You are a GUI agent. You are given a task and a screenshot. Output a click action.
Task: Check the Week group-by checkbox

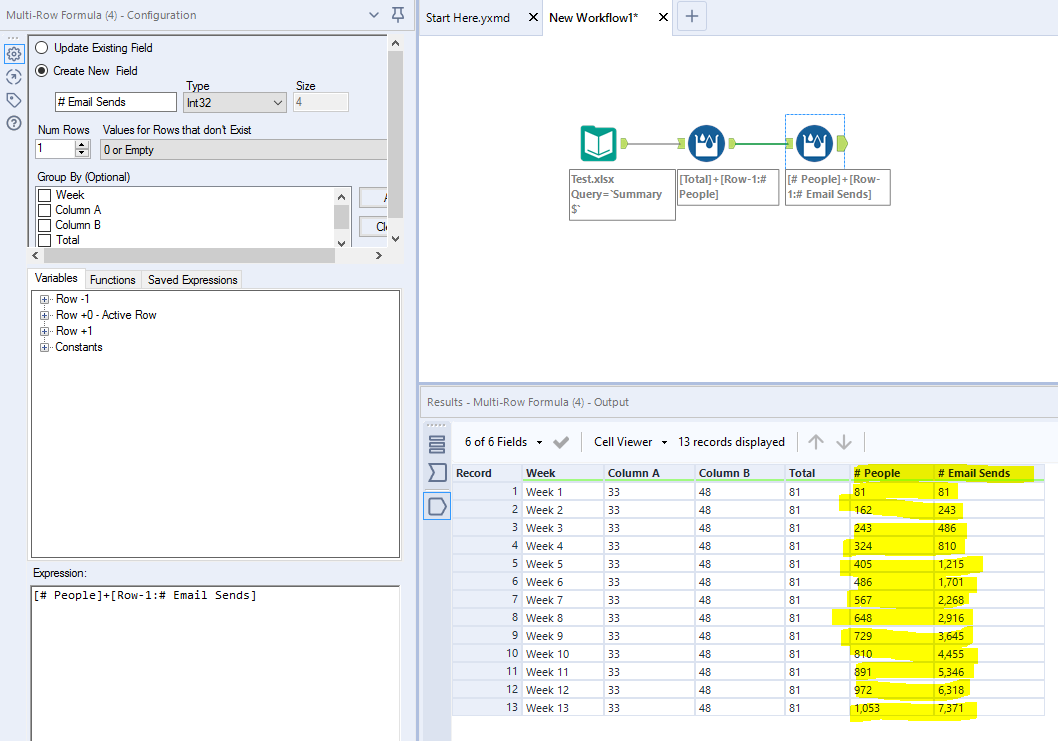[x=44, y=196]
